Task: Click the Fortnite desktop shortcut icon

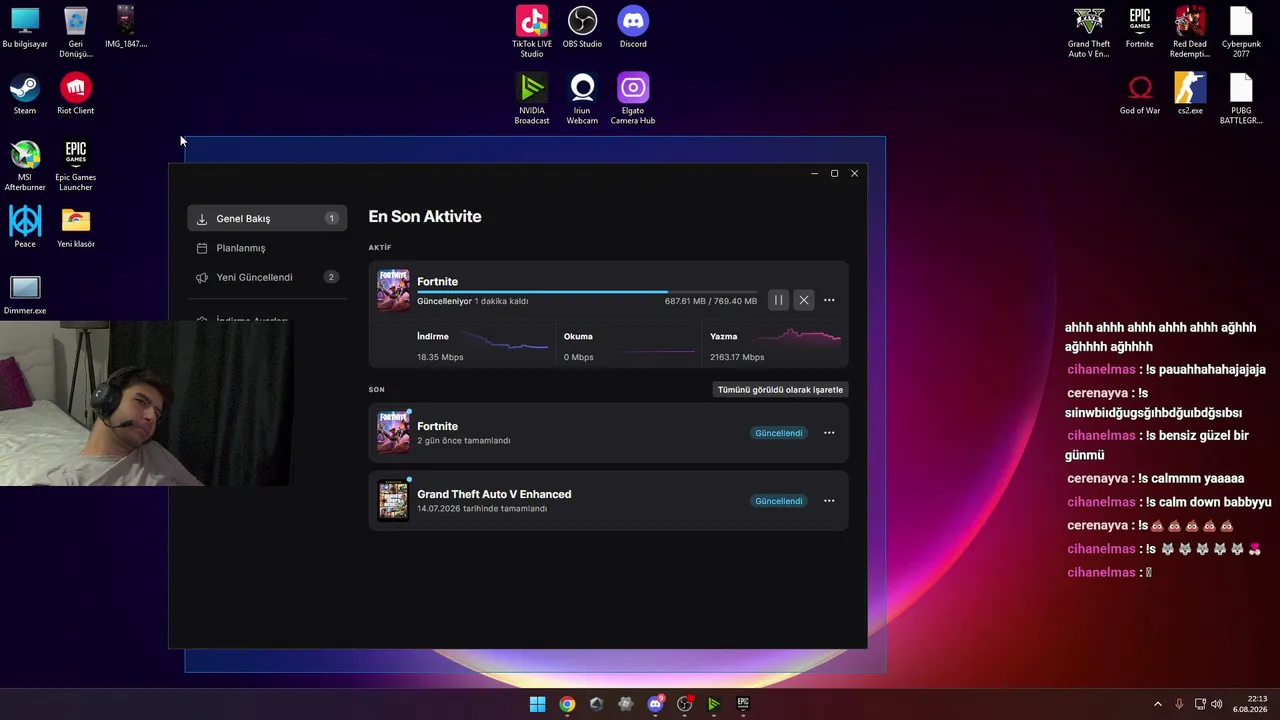Action: click(1140, 28)
